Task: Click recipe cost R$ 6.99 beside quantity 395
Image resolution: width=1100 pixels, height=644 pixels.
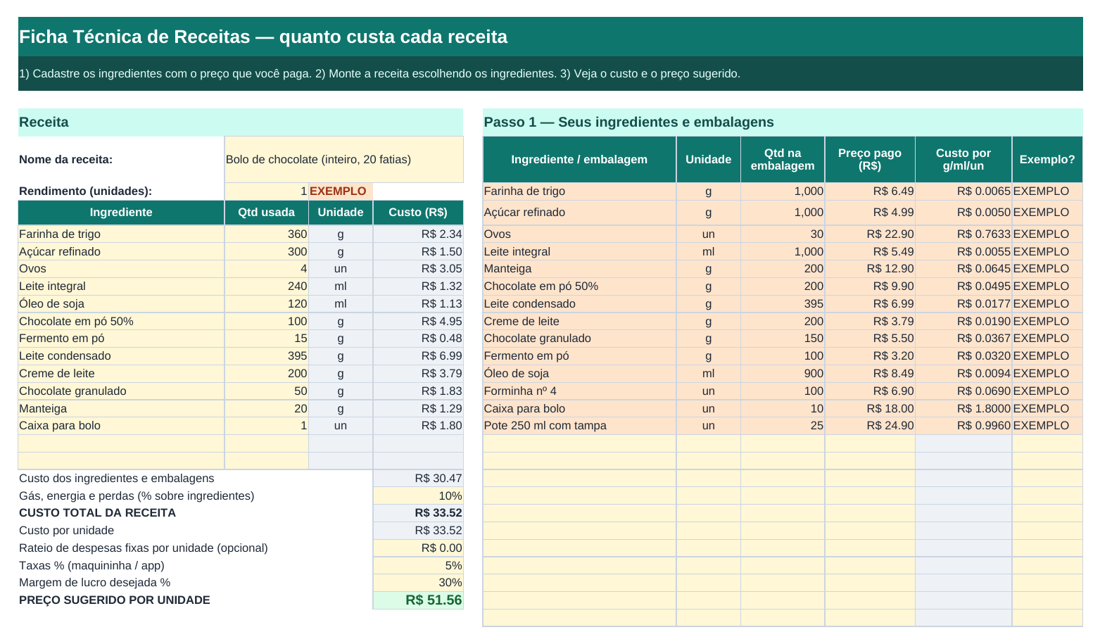Action: [418, 356]
